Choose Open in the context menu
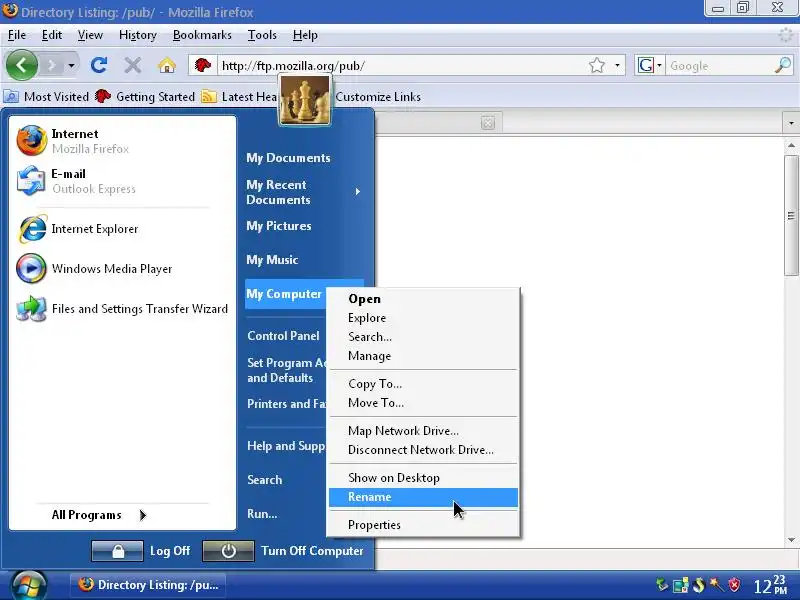 point(423,299)
